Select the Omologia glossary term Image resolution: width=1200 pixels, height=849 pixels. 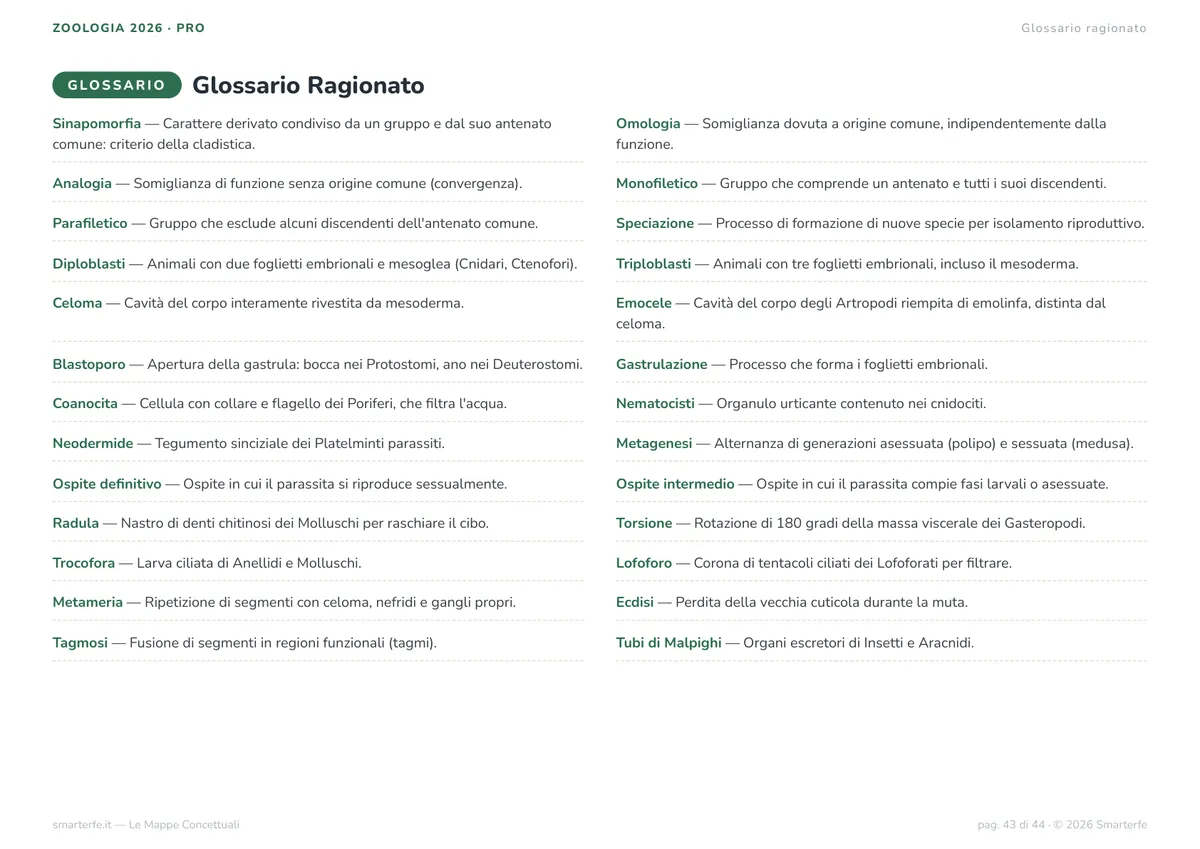[x=648, y=124]
